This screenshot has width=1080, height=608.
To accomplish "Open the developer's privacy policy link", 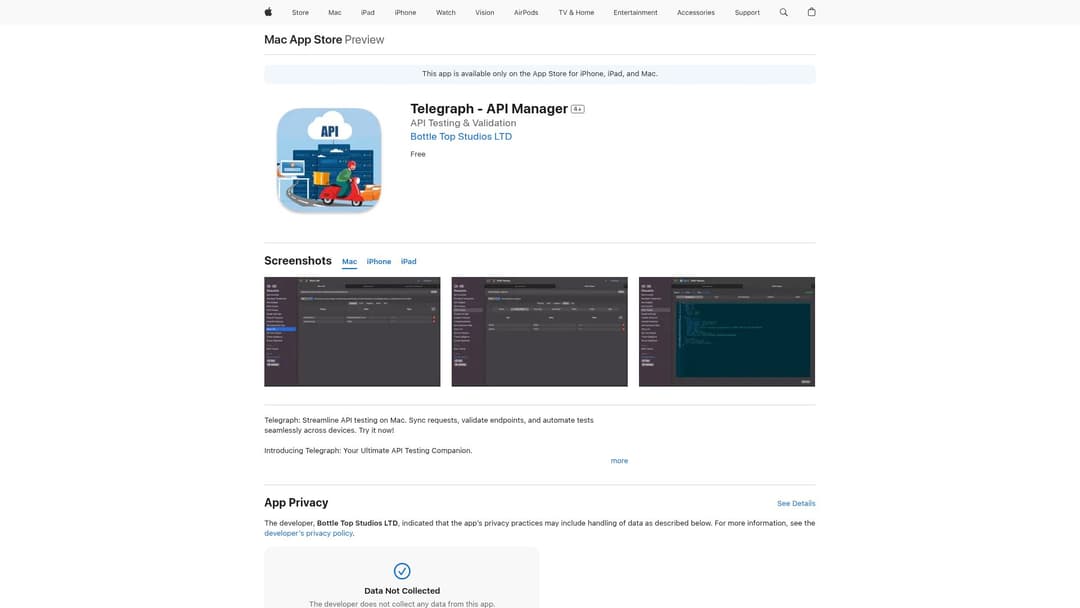I will point(309,534).
